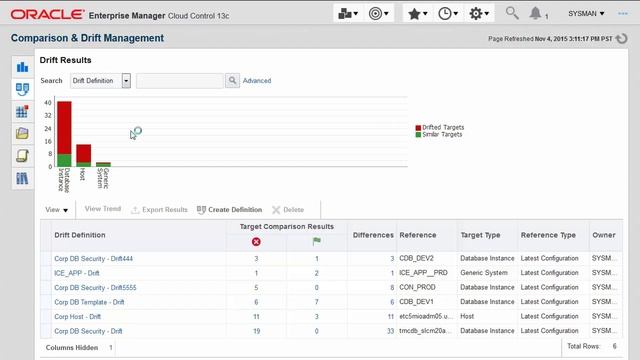Click View Trend
This screenshot has height=360, width=640.
pyautogui.click(x=102, y=209)
